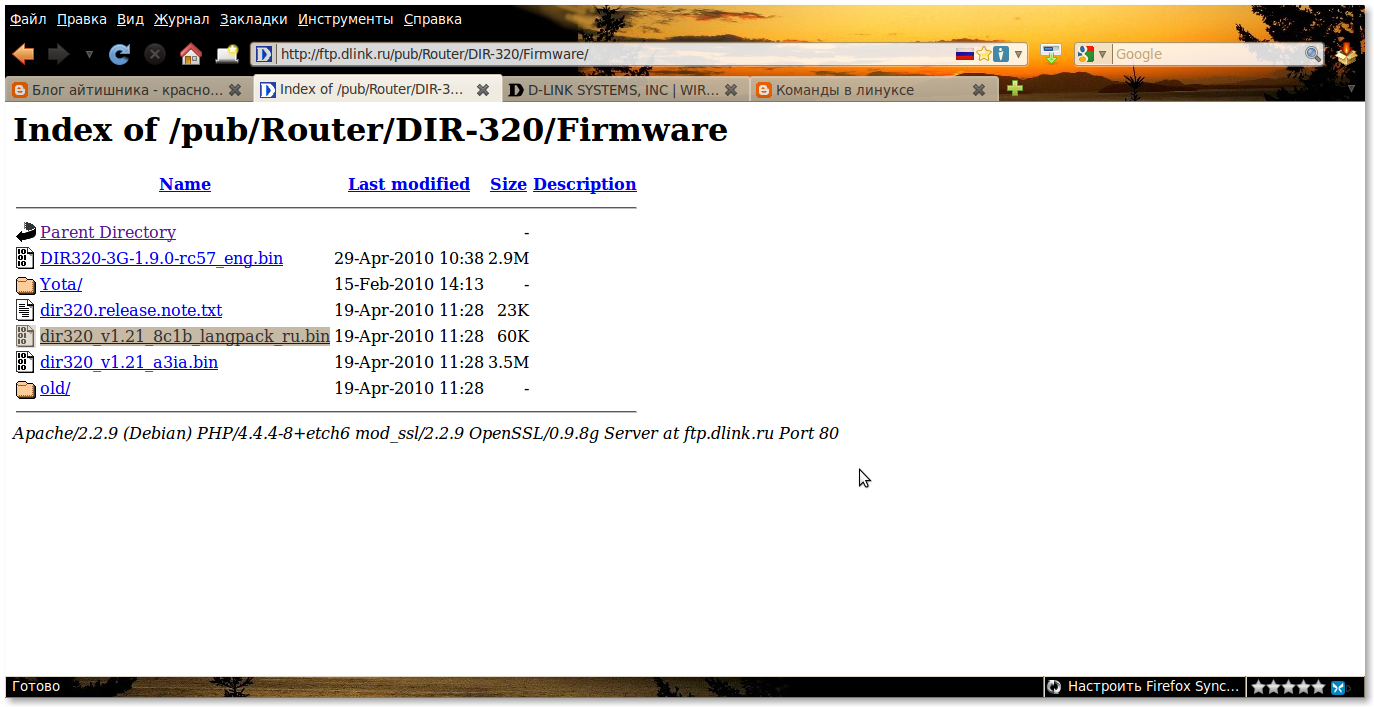Open the Вид menu
Screen dimensions: 1374x707
(130, 19)
